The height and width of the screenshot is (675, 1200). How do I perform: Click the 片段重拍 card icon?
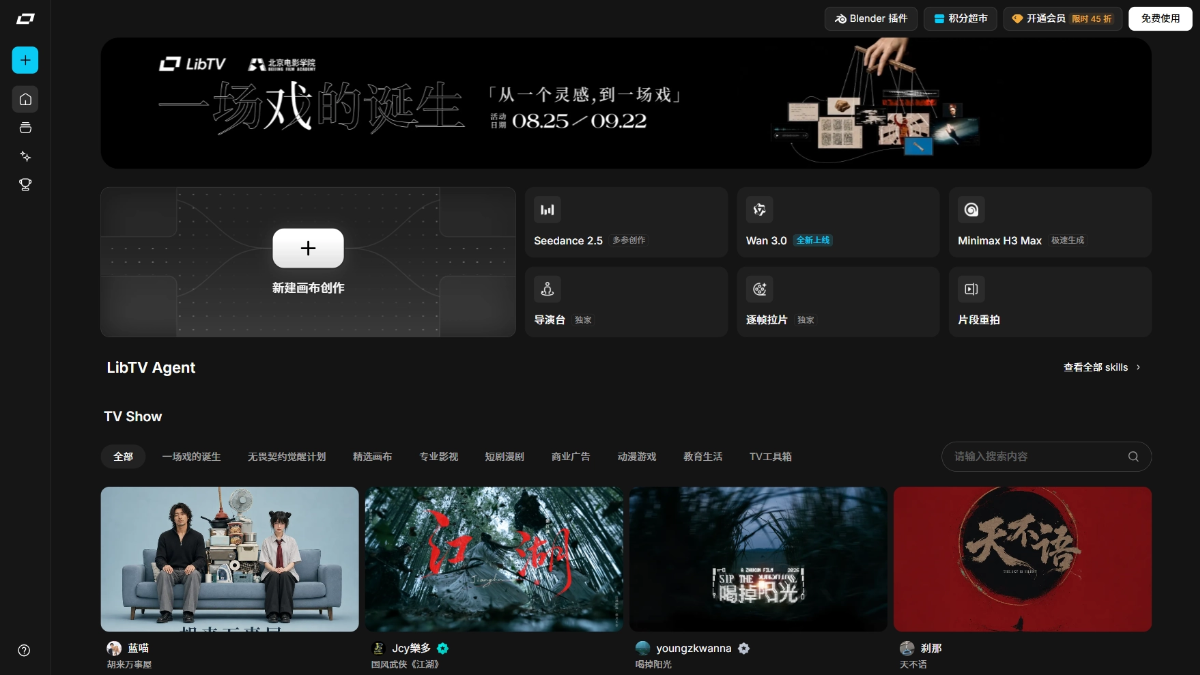click(x=971, y=289)
